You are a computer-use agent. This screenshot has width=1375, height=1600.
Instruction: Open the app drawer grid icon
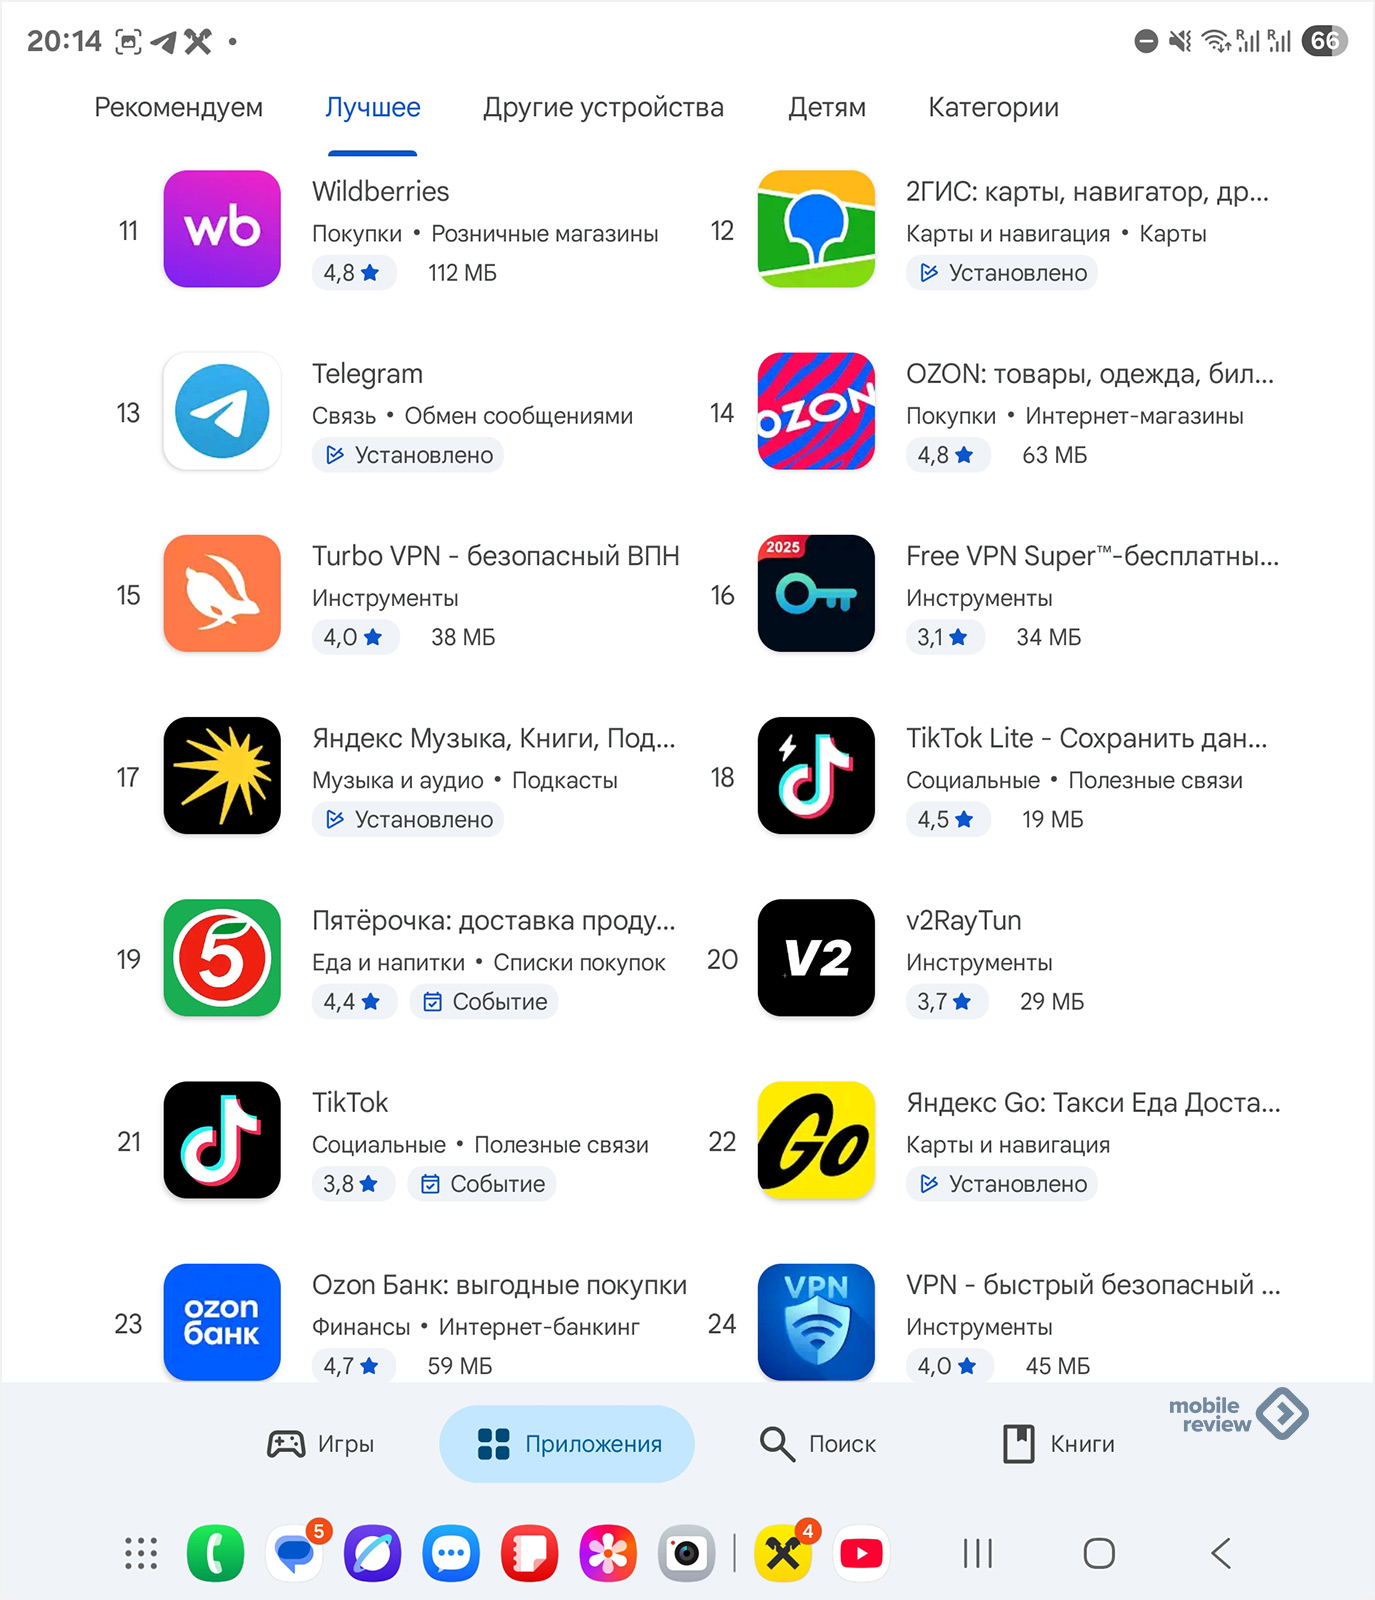pos(141,1553)
